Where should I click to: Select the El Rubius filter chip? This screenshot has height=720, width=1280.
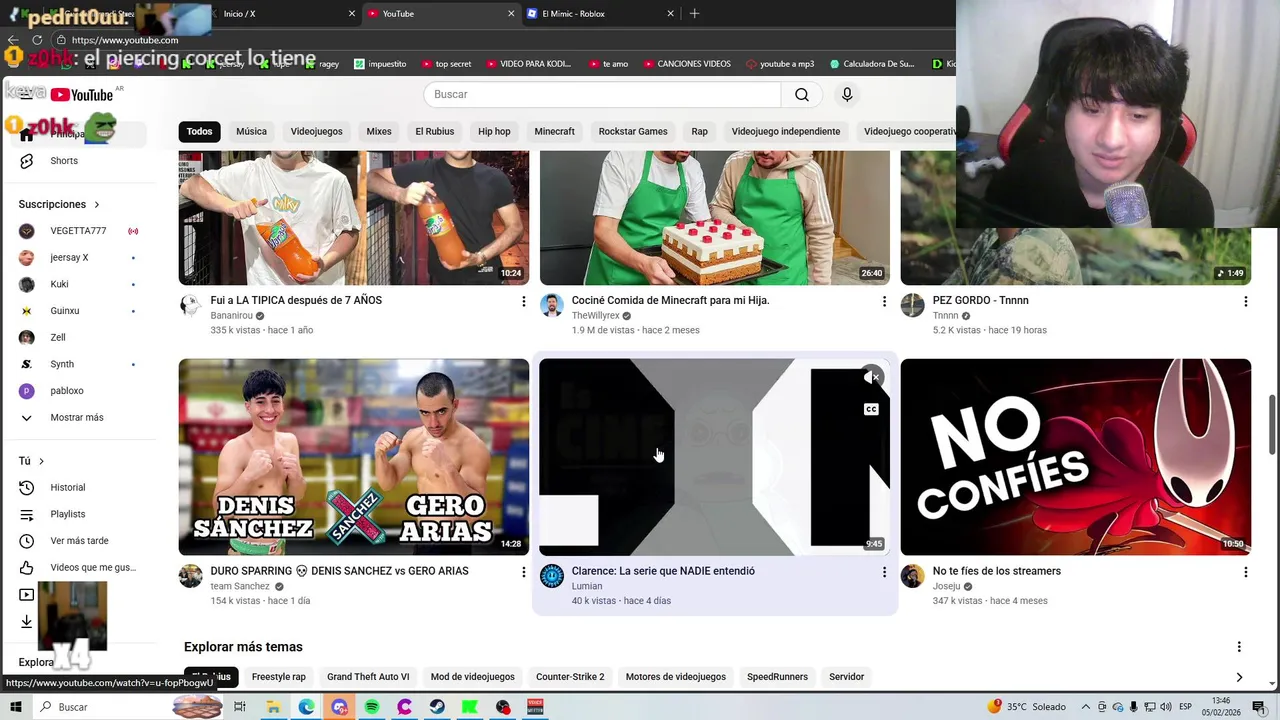click(434, 131)
